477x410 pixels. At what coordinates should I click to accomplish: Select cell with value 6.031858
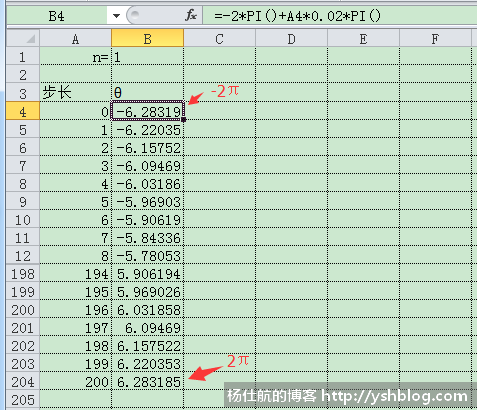point(148,309)
